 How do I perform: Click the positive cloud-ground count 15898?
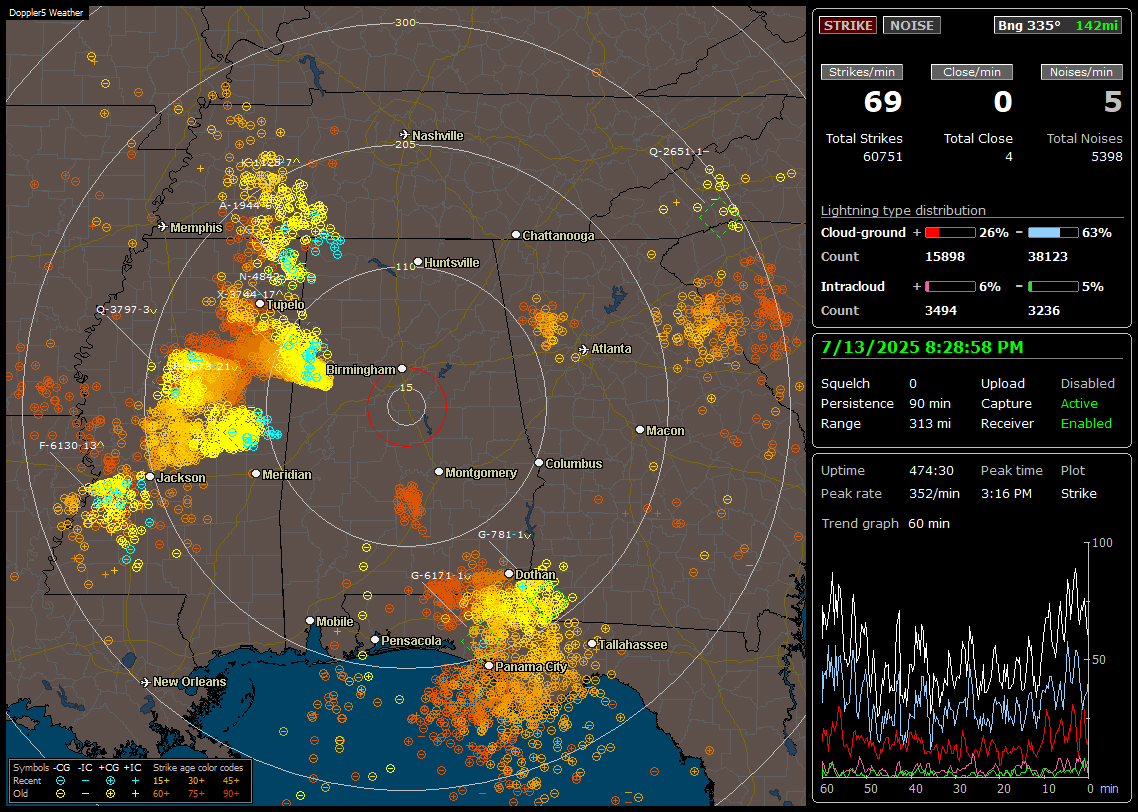pyautogui.click(x=945, y=257)
